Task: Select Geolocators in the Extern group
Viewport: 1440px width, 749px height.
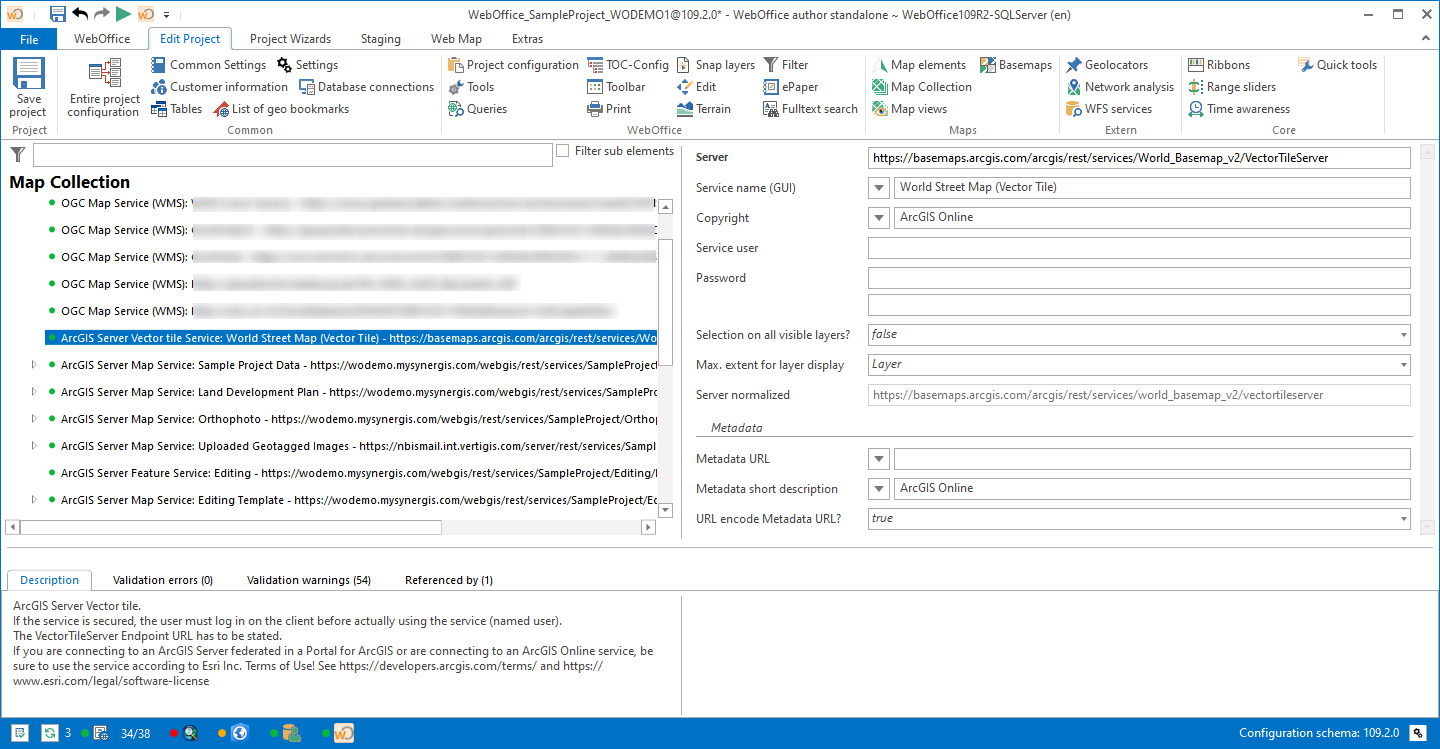Action: [1113, 64]
